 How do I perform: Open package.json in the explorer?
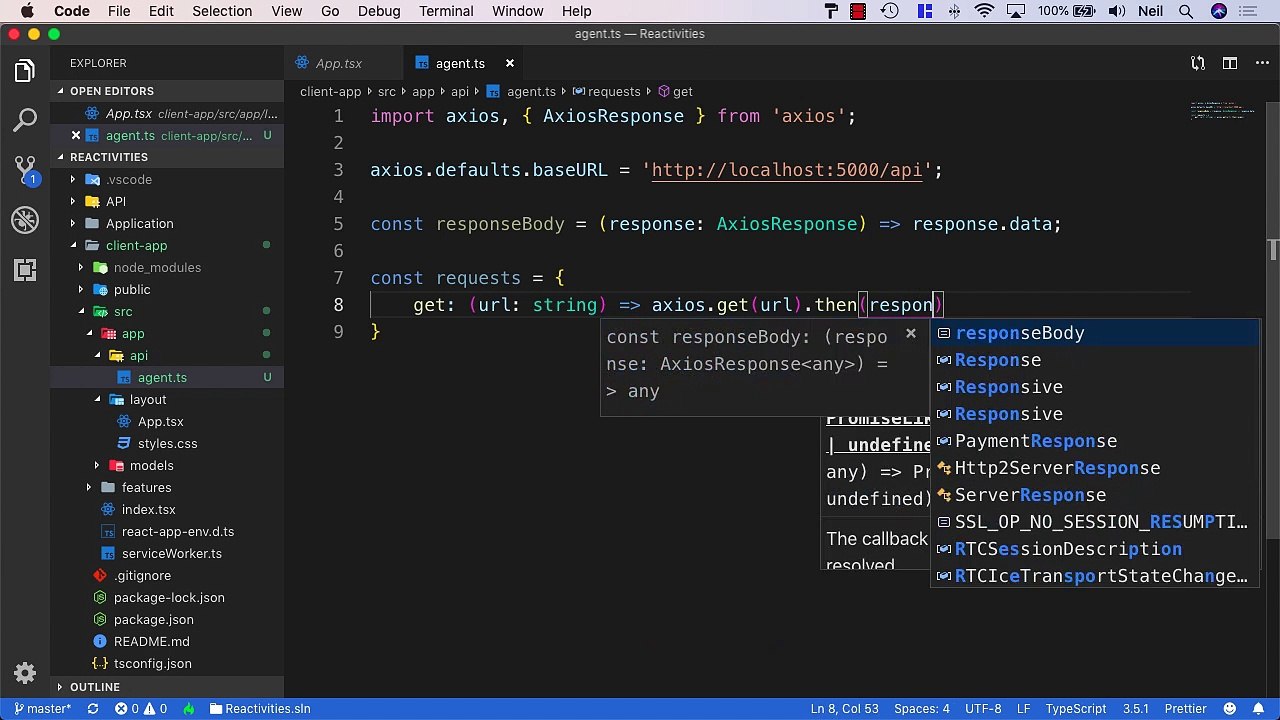click(154, 620)
